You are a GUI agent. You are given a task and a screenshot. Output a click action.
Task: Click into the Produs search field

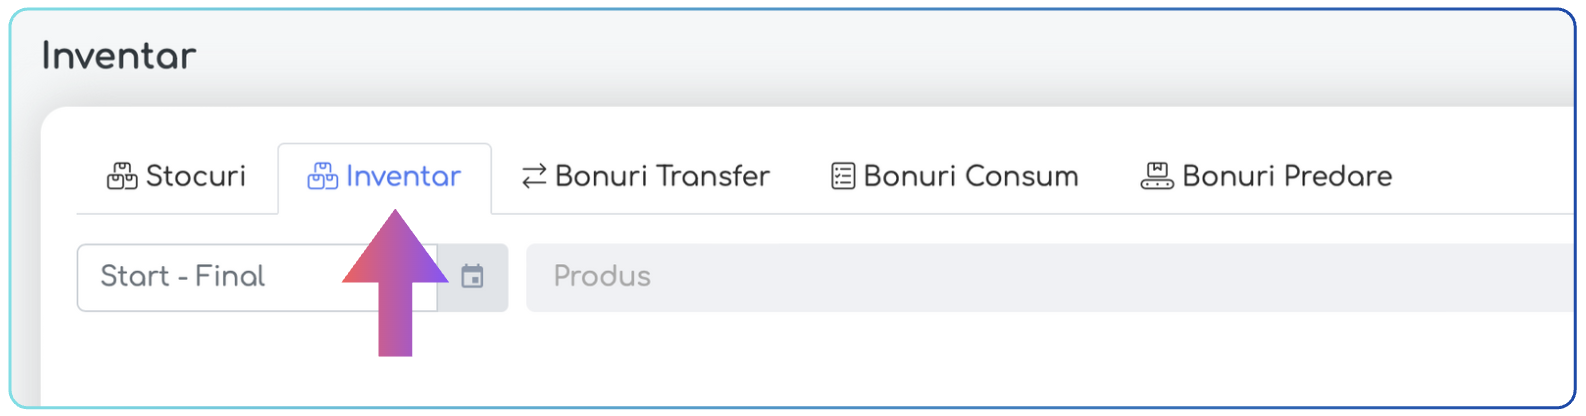point(1050,278)
